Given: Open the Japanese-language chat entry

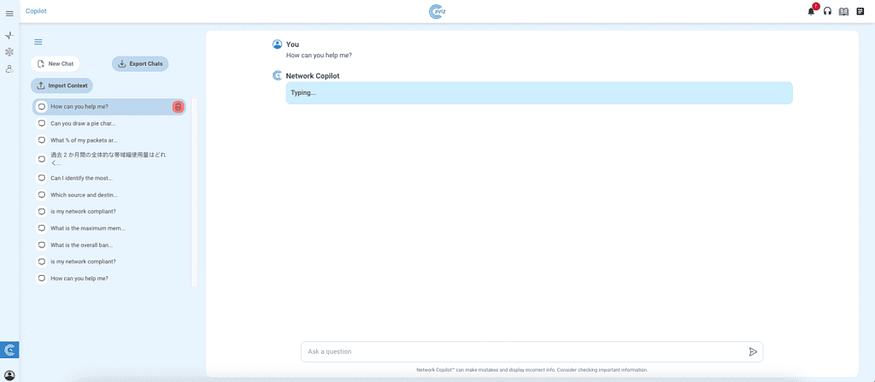Looking at the screenshot, I should tap(109, 159).
